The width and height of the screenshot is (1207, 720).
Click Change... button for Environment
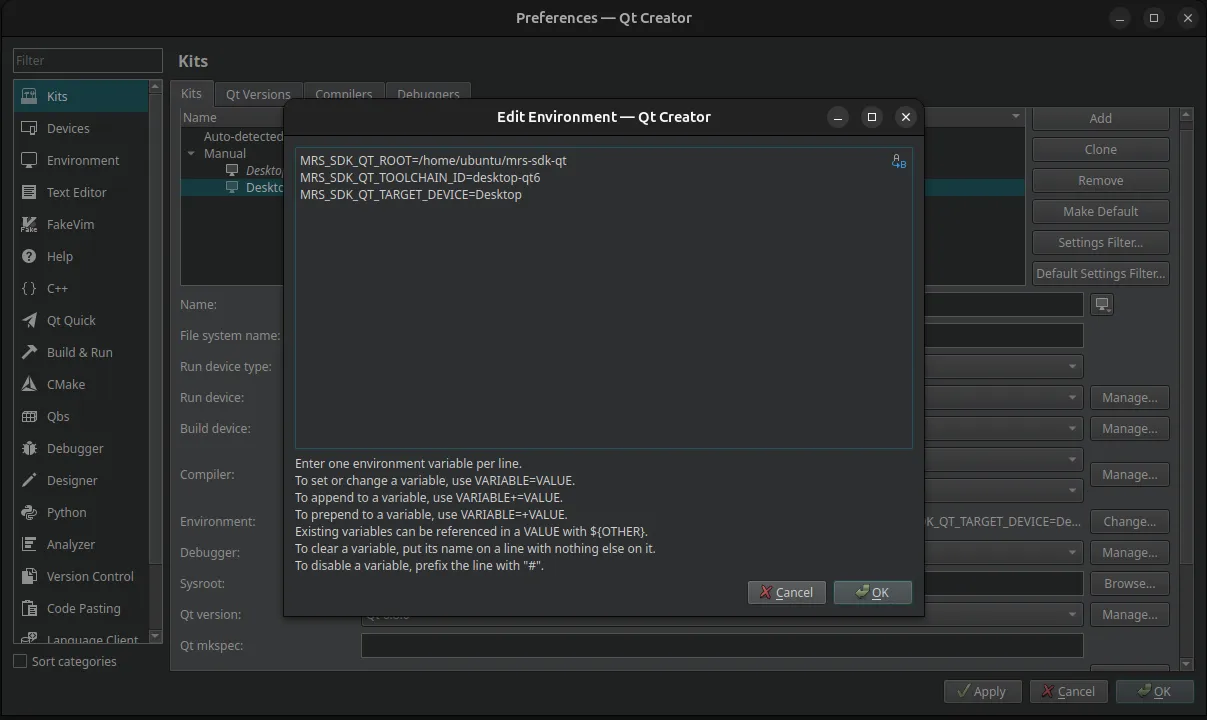(1129, 521)
